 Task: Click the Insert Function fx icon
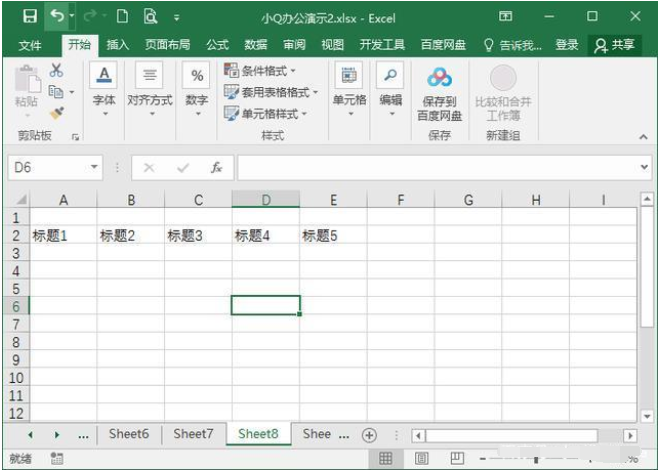point(216,168)
